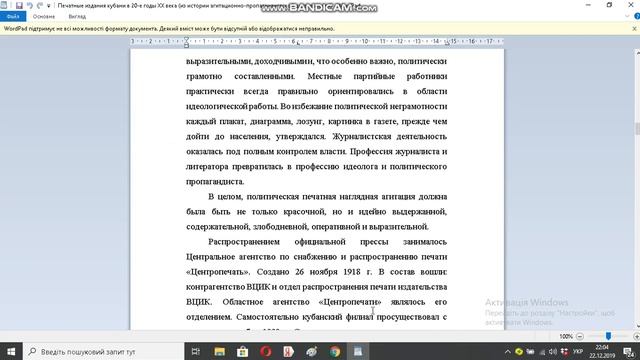Click the red Dropbox-style tray icon

pos(564,351)
